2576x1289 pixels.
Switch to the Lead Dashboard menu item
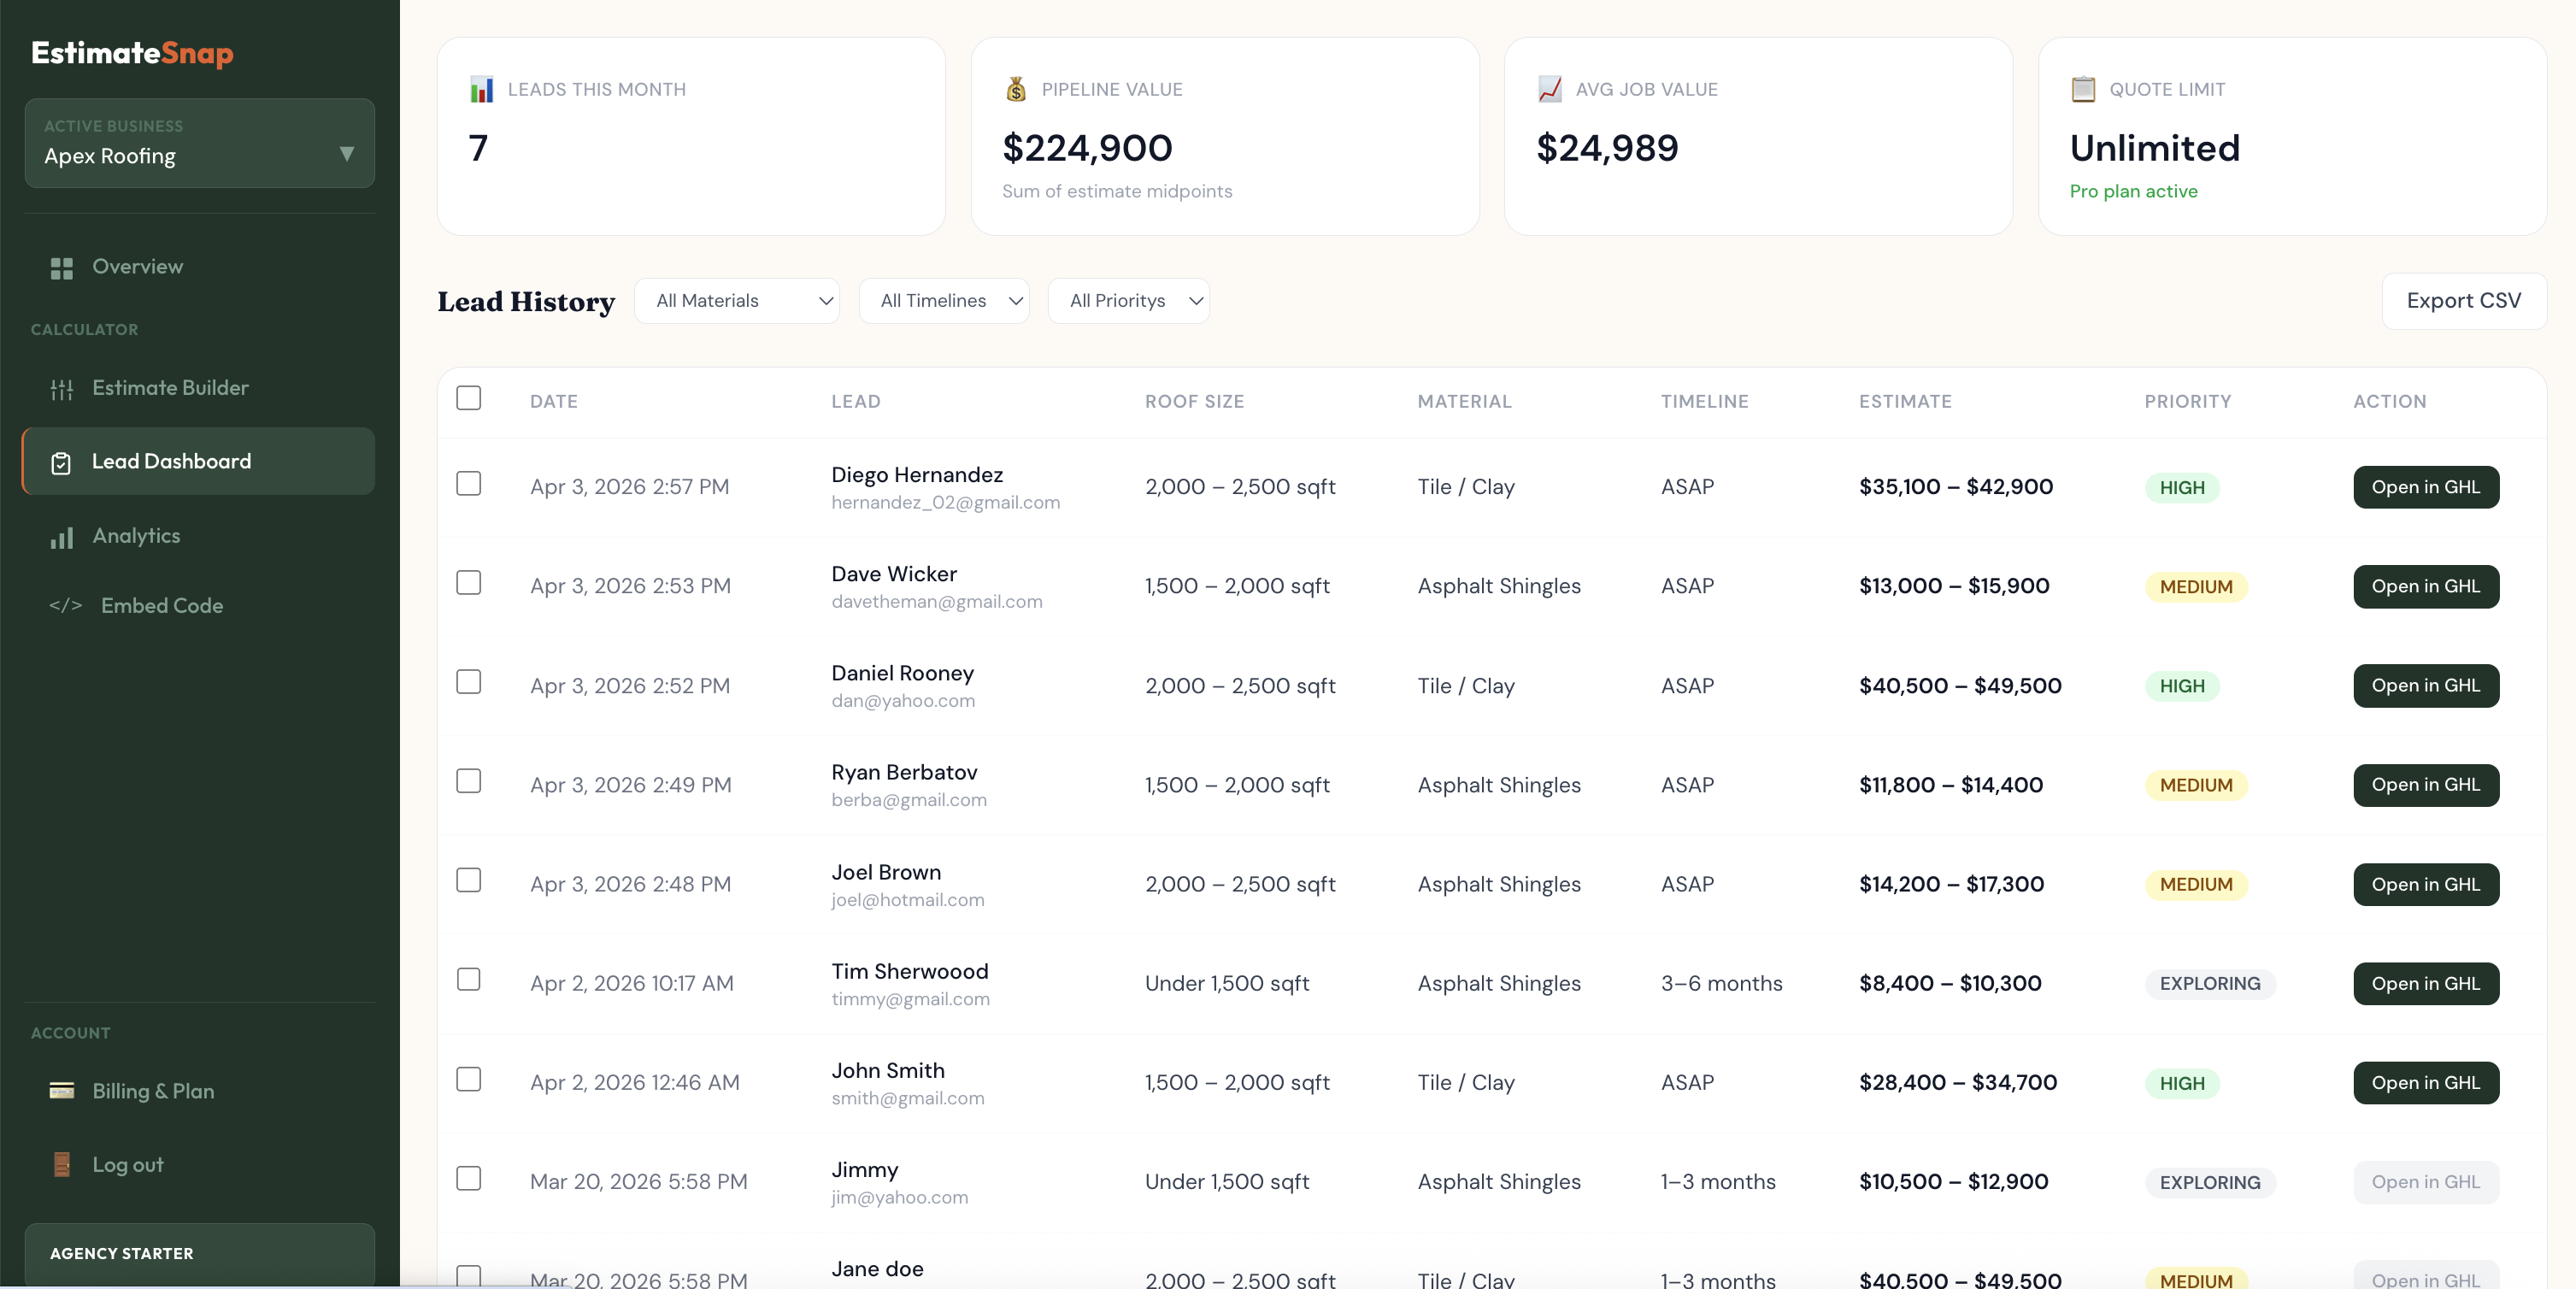[172, 462]
